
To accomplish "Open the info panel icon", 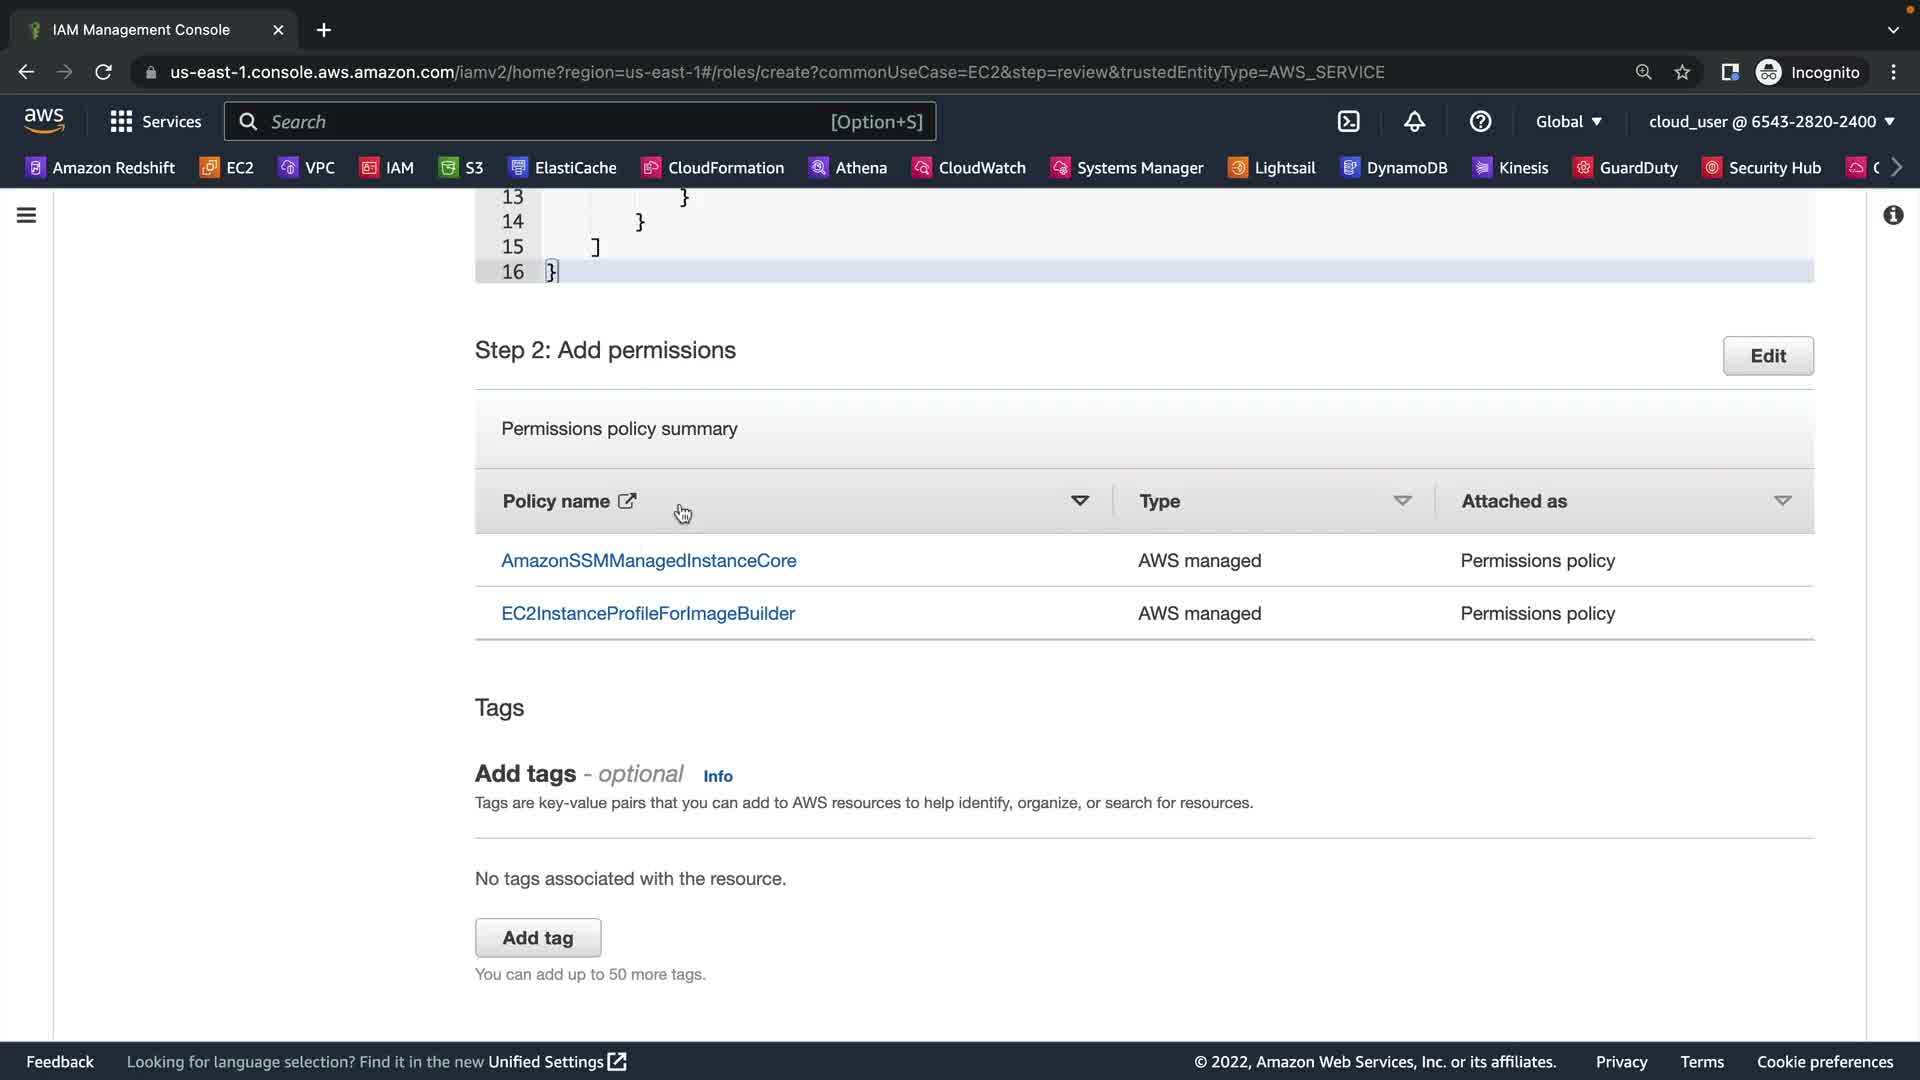I will click(x=1893, y=215).
